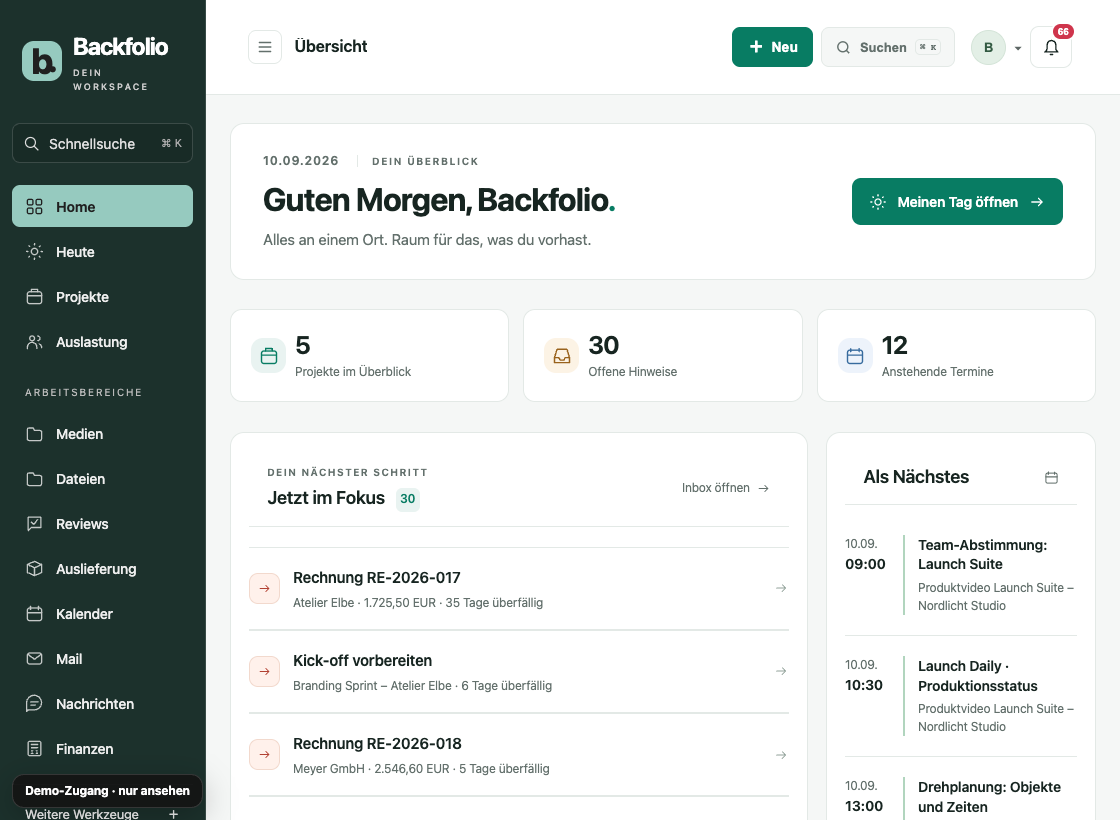Image resolution: width=1120 pixels, height=820 pixels.
Task: Click the right arrow of Rechnung RE-2026-017 row
Action: tap(781, 588)
